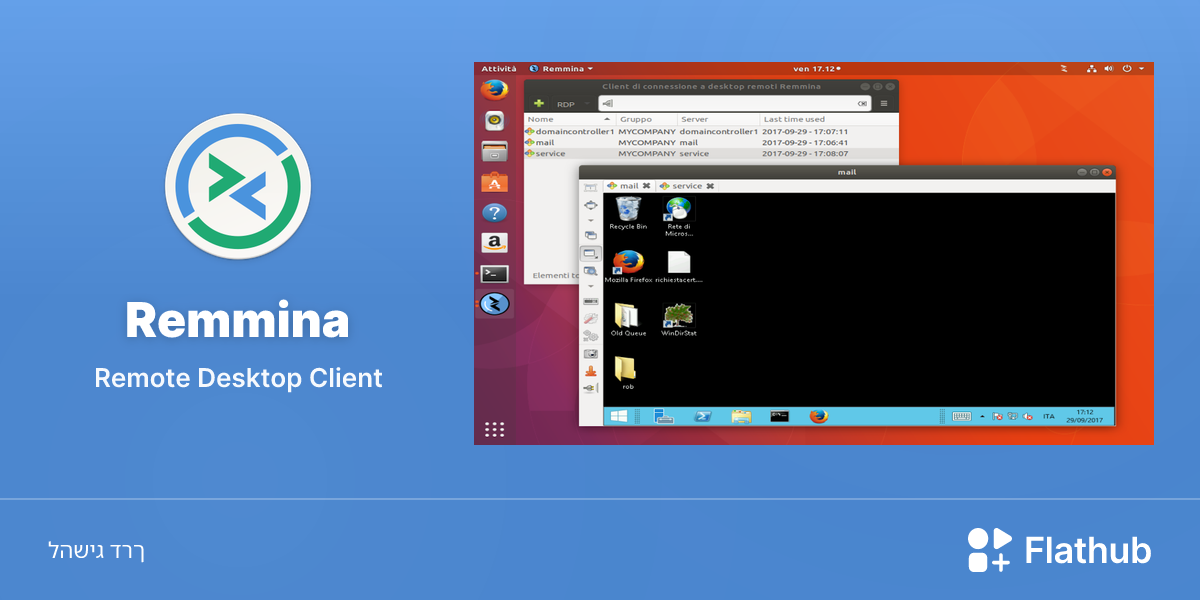The height and width of the screenshot is (600, 1200).
Task: Open the Attività overview
Action: coord(498,68)
